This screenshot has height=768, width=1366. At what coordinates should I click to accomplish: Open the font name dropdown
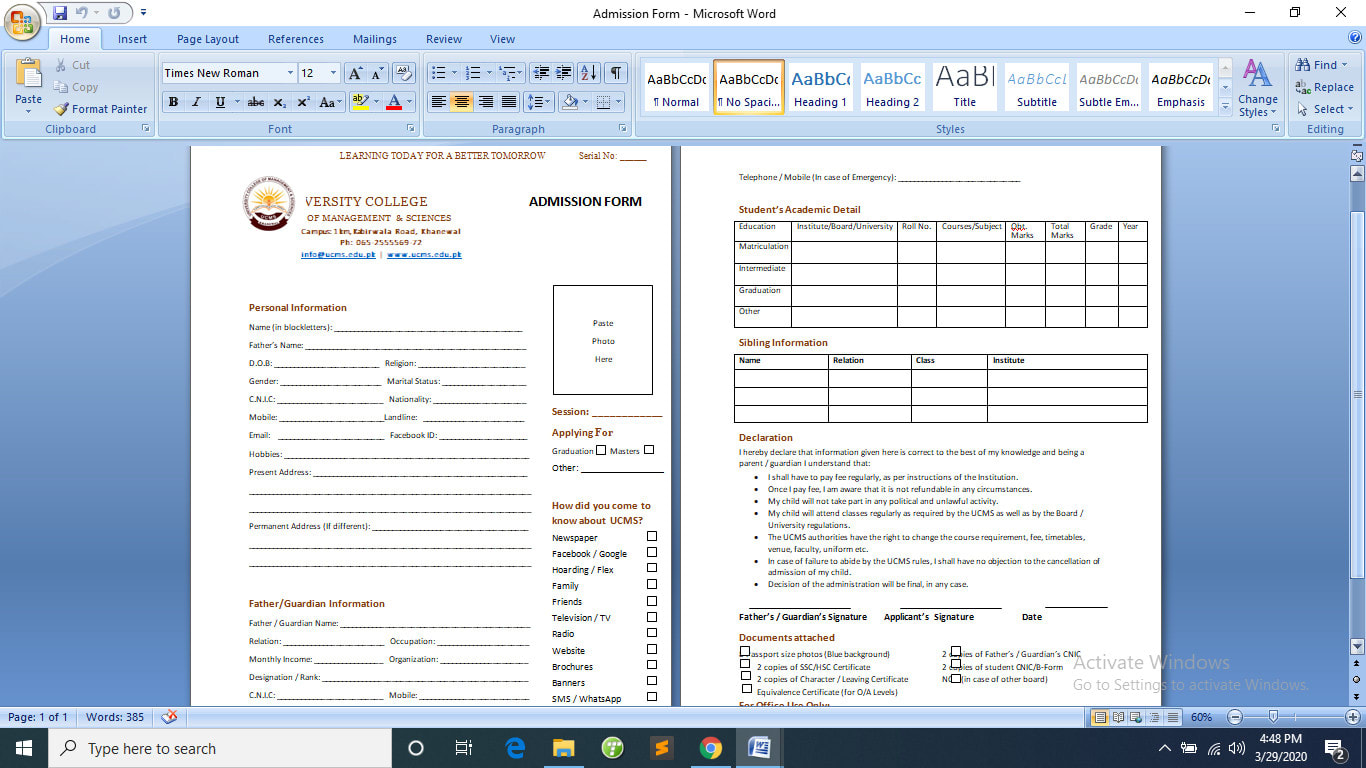coord(290,73)
